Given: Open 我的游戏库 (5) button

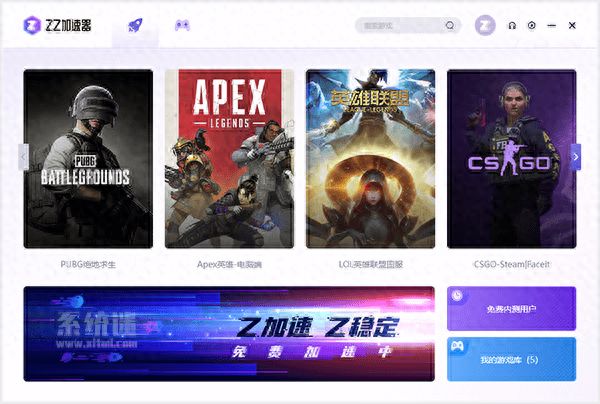Looking at the screenshot, I should click(511, 359).
